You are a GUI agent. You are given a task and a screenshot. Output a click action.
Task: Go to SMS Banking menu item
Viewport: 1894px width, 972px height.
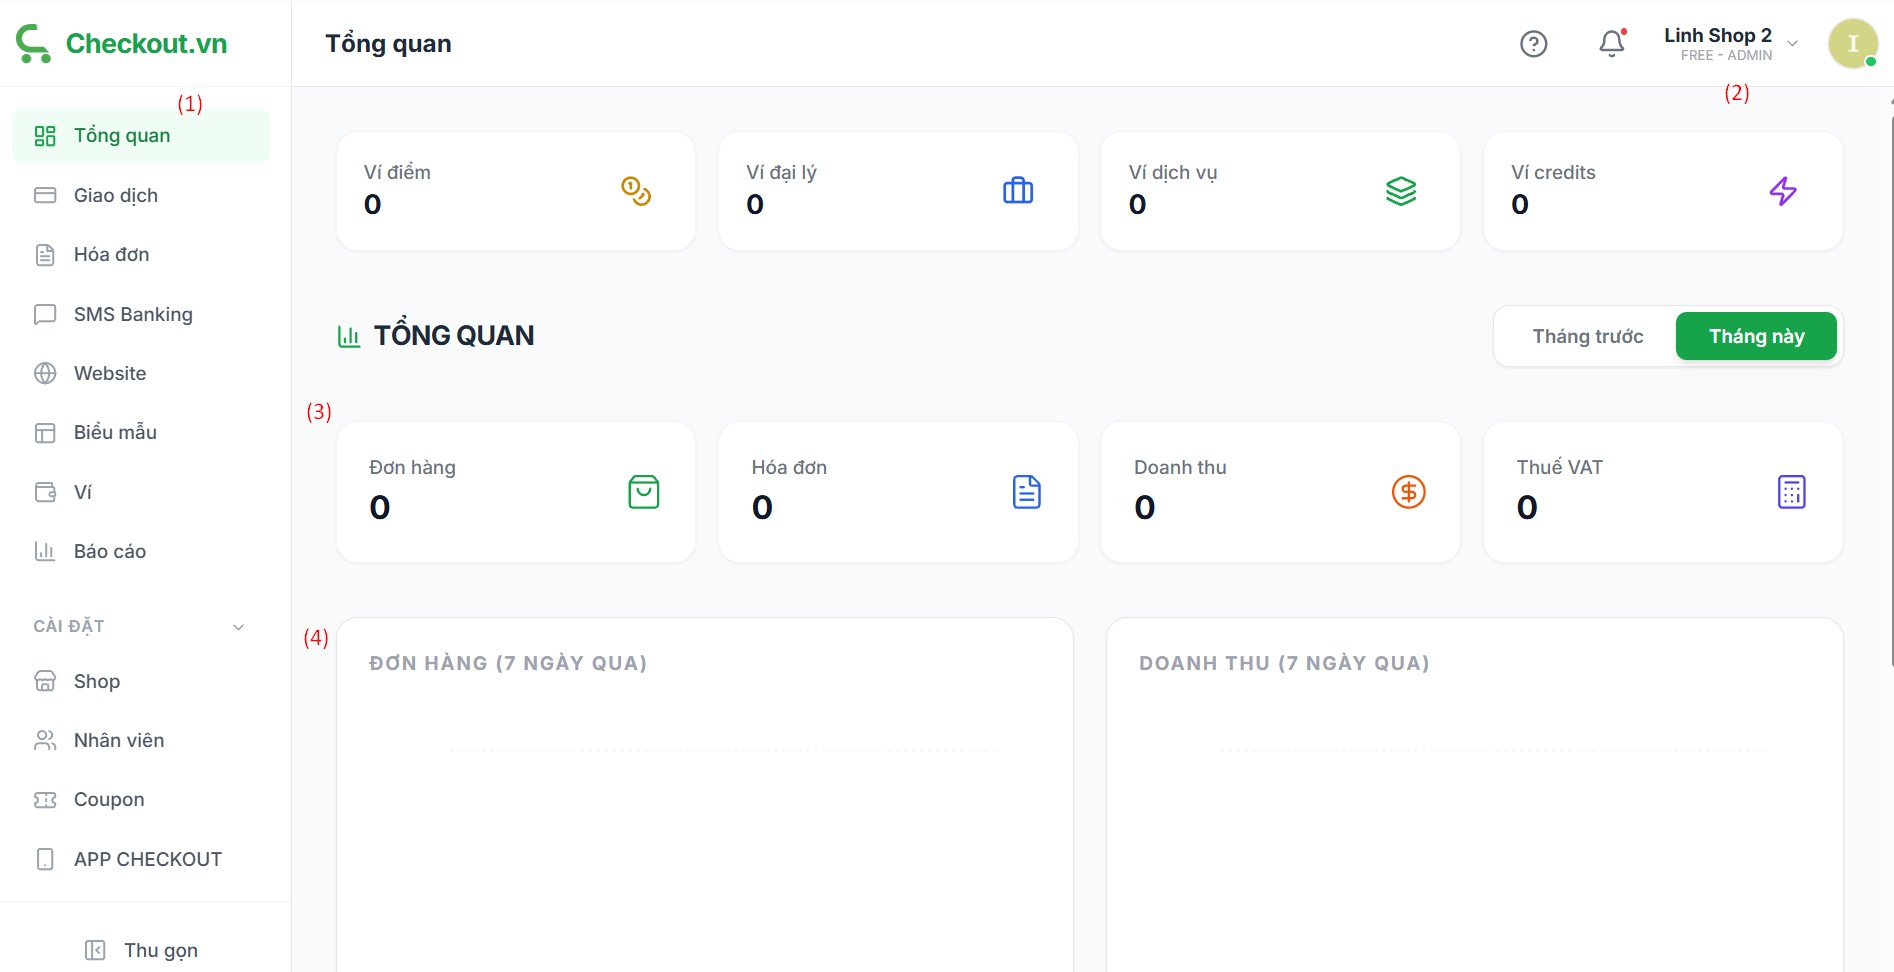[x=132, y=315]
